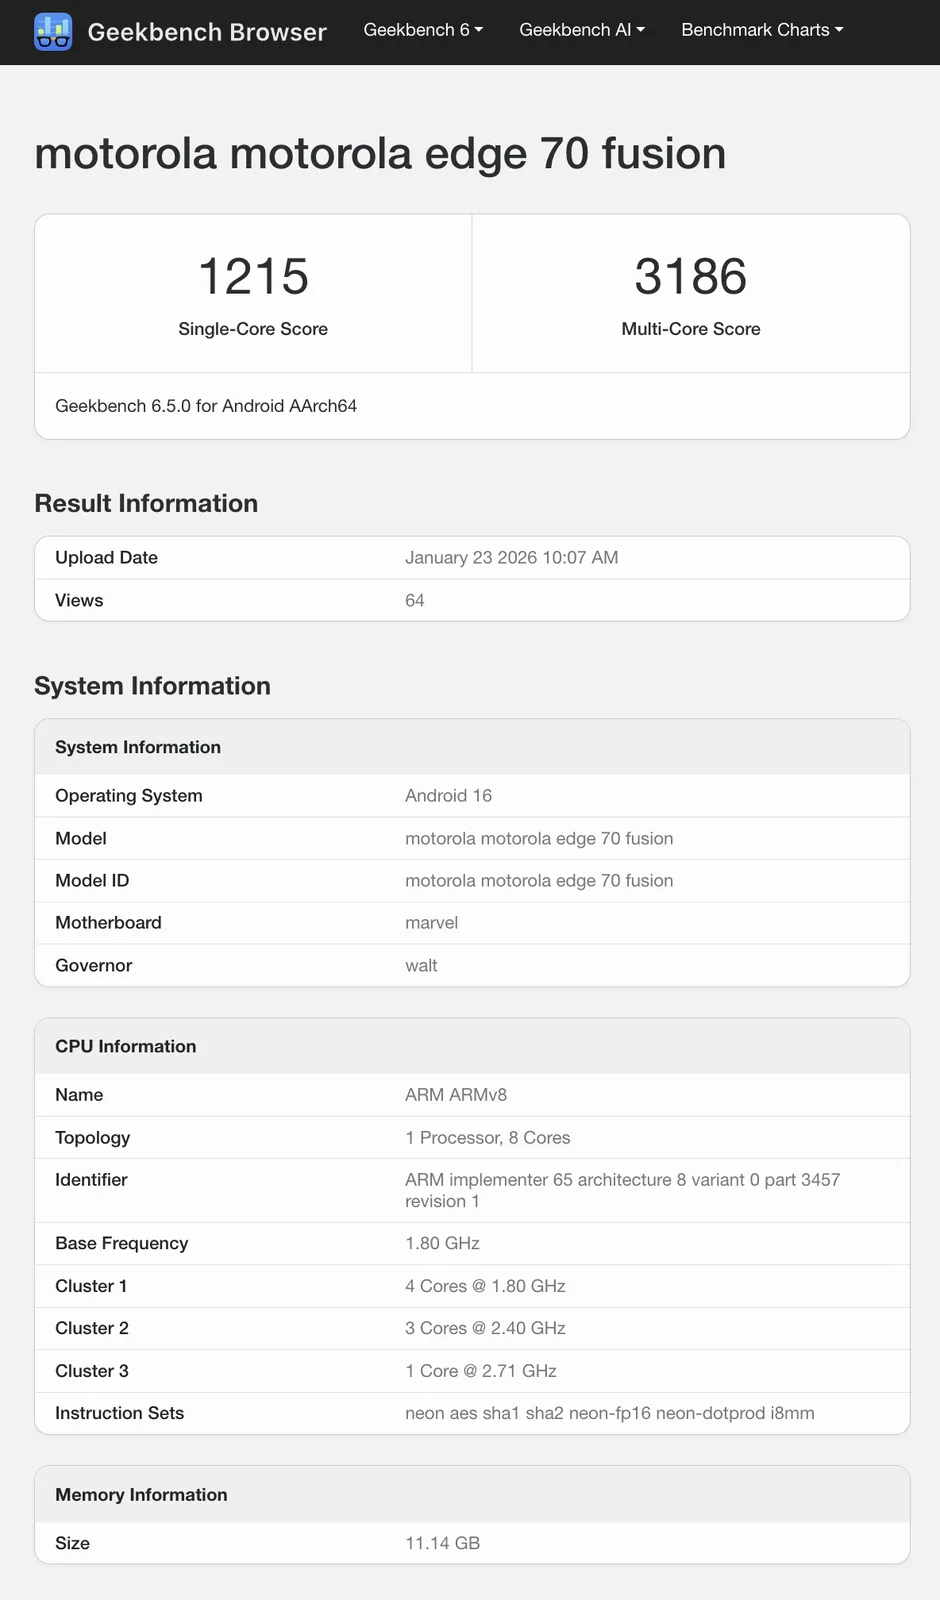Click the memory size 11.14 GB

point(442,1543)
